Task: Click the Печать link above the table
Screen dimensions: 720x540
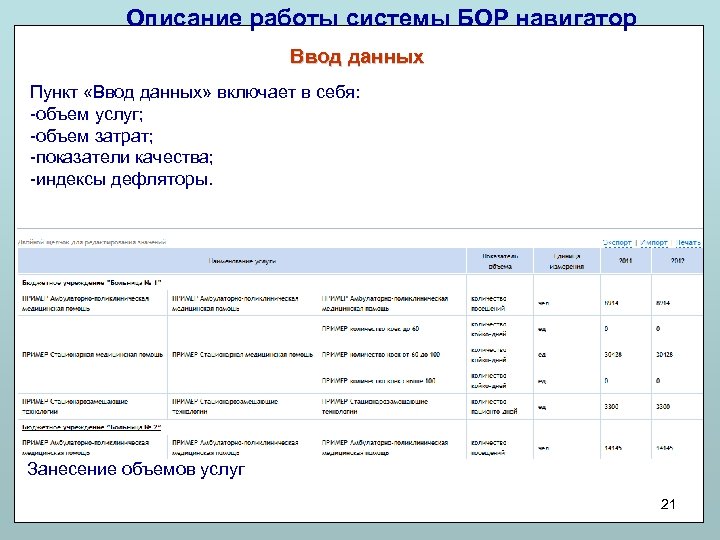Action: pyautogui.click(x=688, y=242)
